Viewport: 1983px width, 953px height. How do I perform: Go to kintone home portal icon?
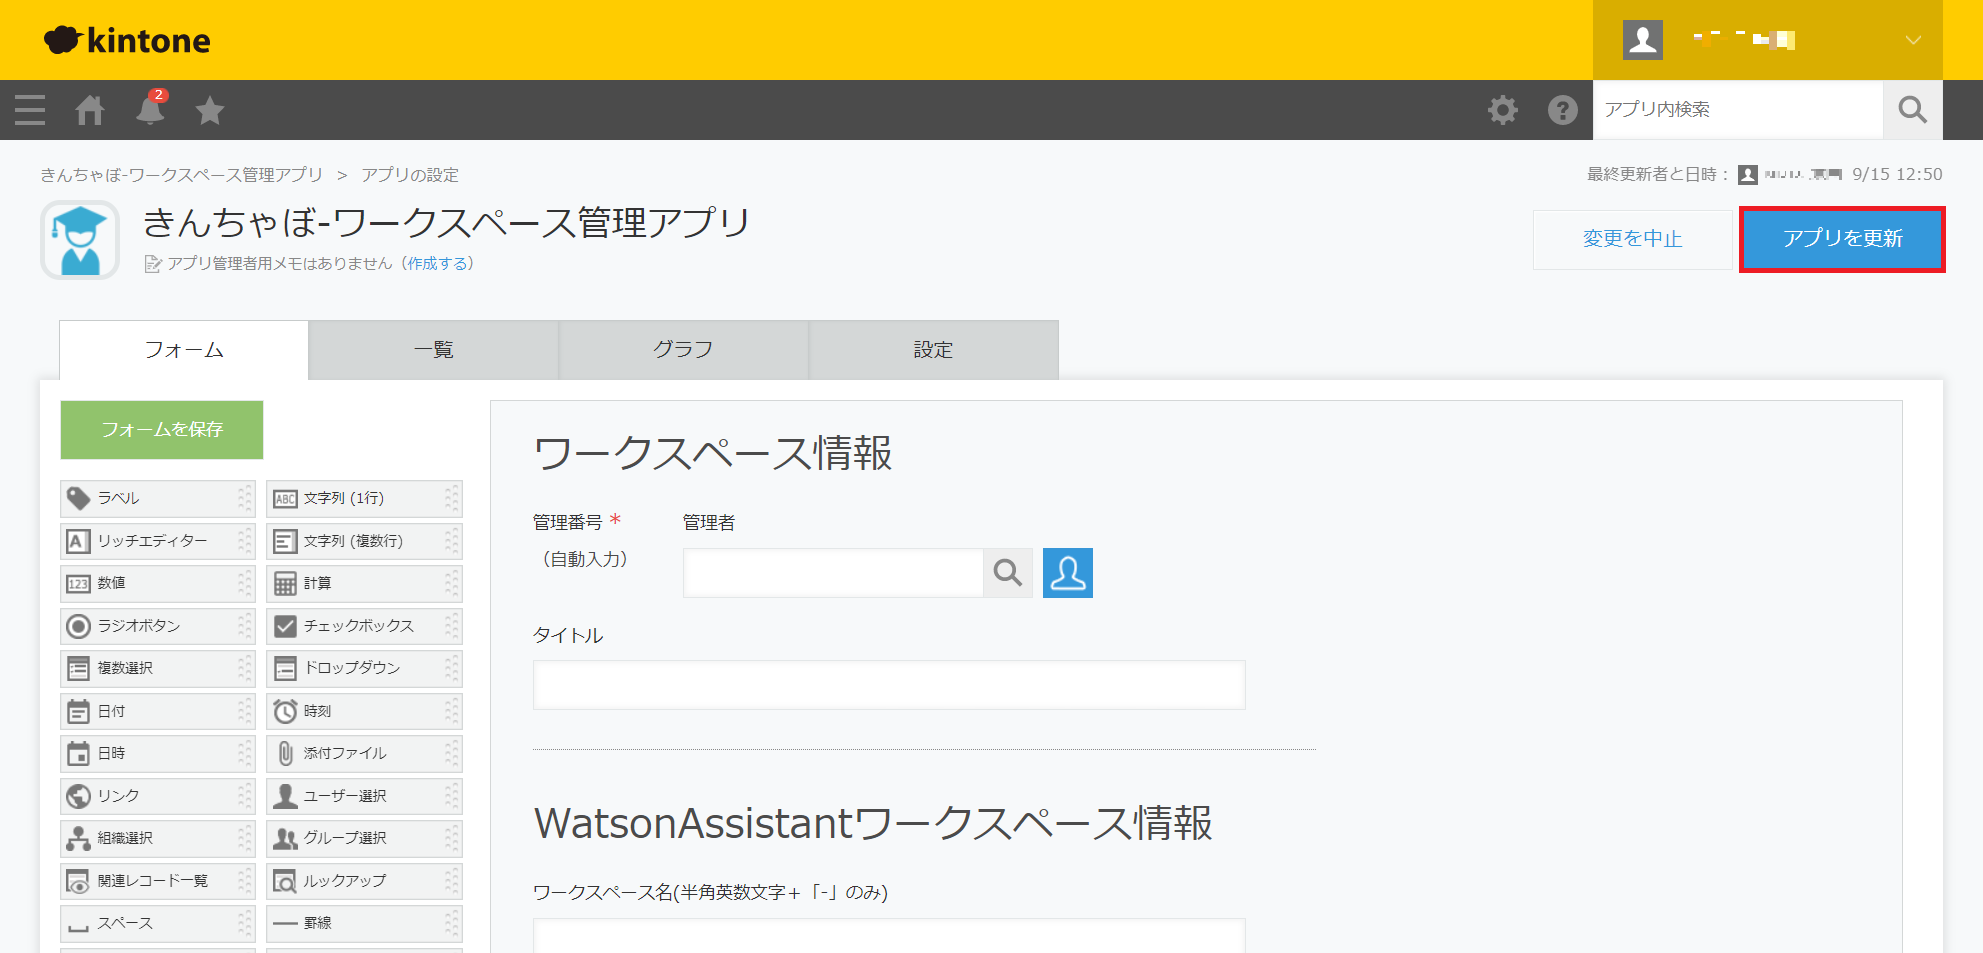pos(90,110)
